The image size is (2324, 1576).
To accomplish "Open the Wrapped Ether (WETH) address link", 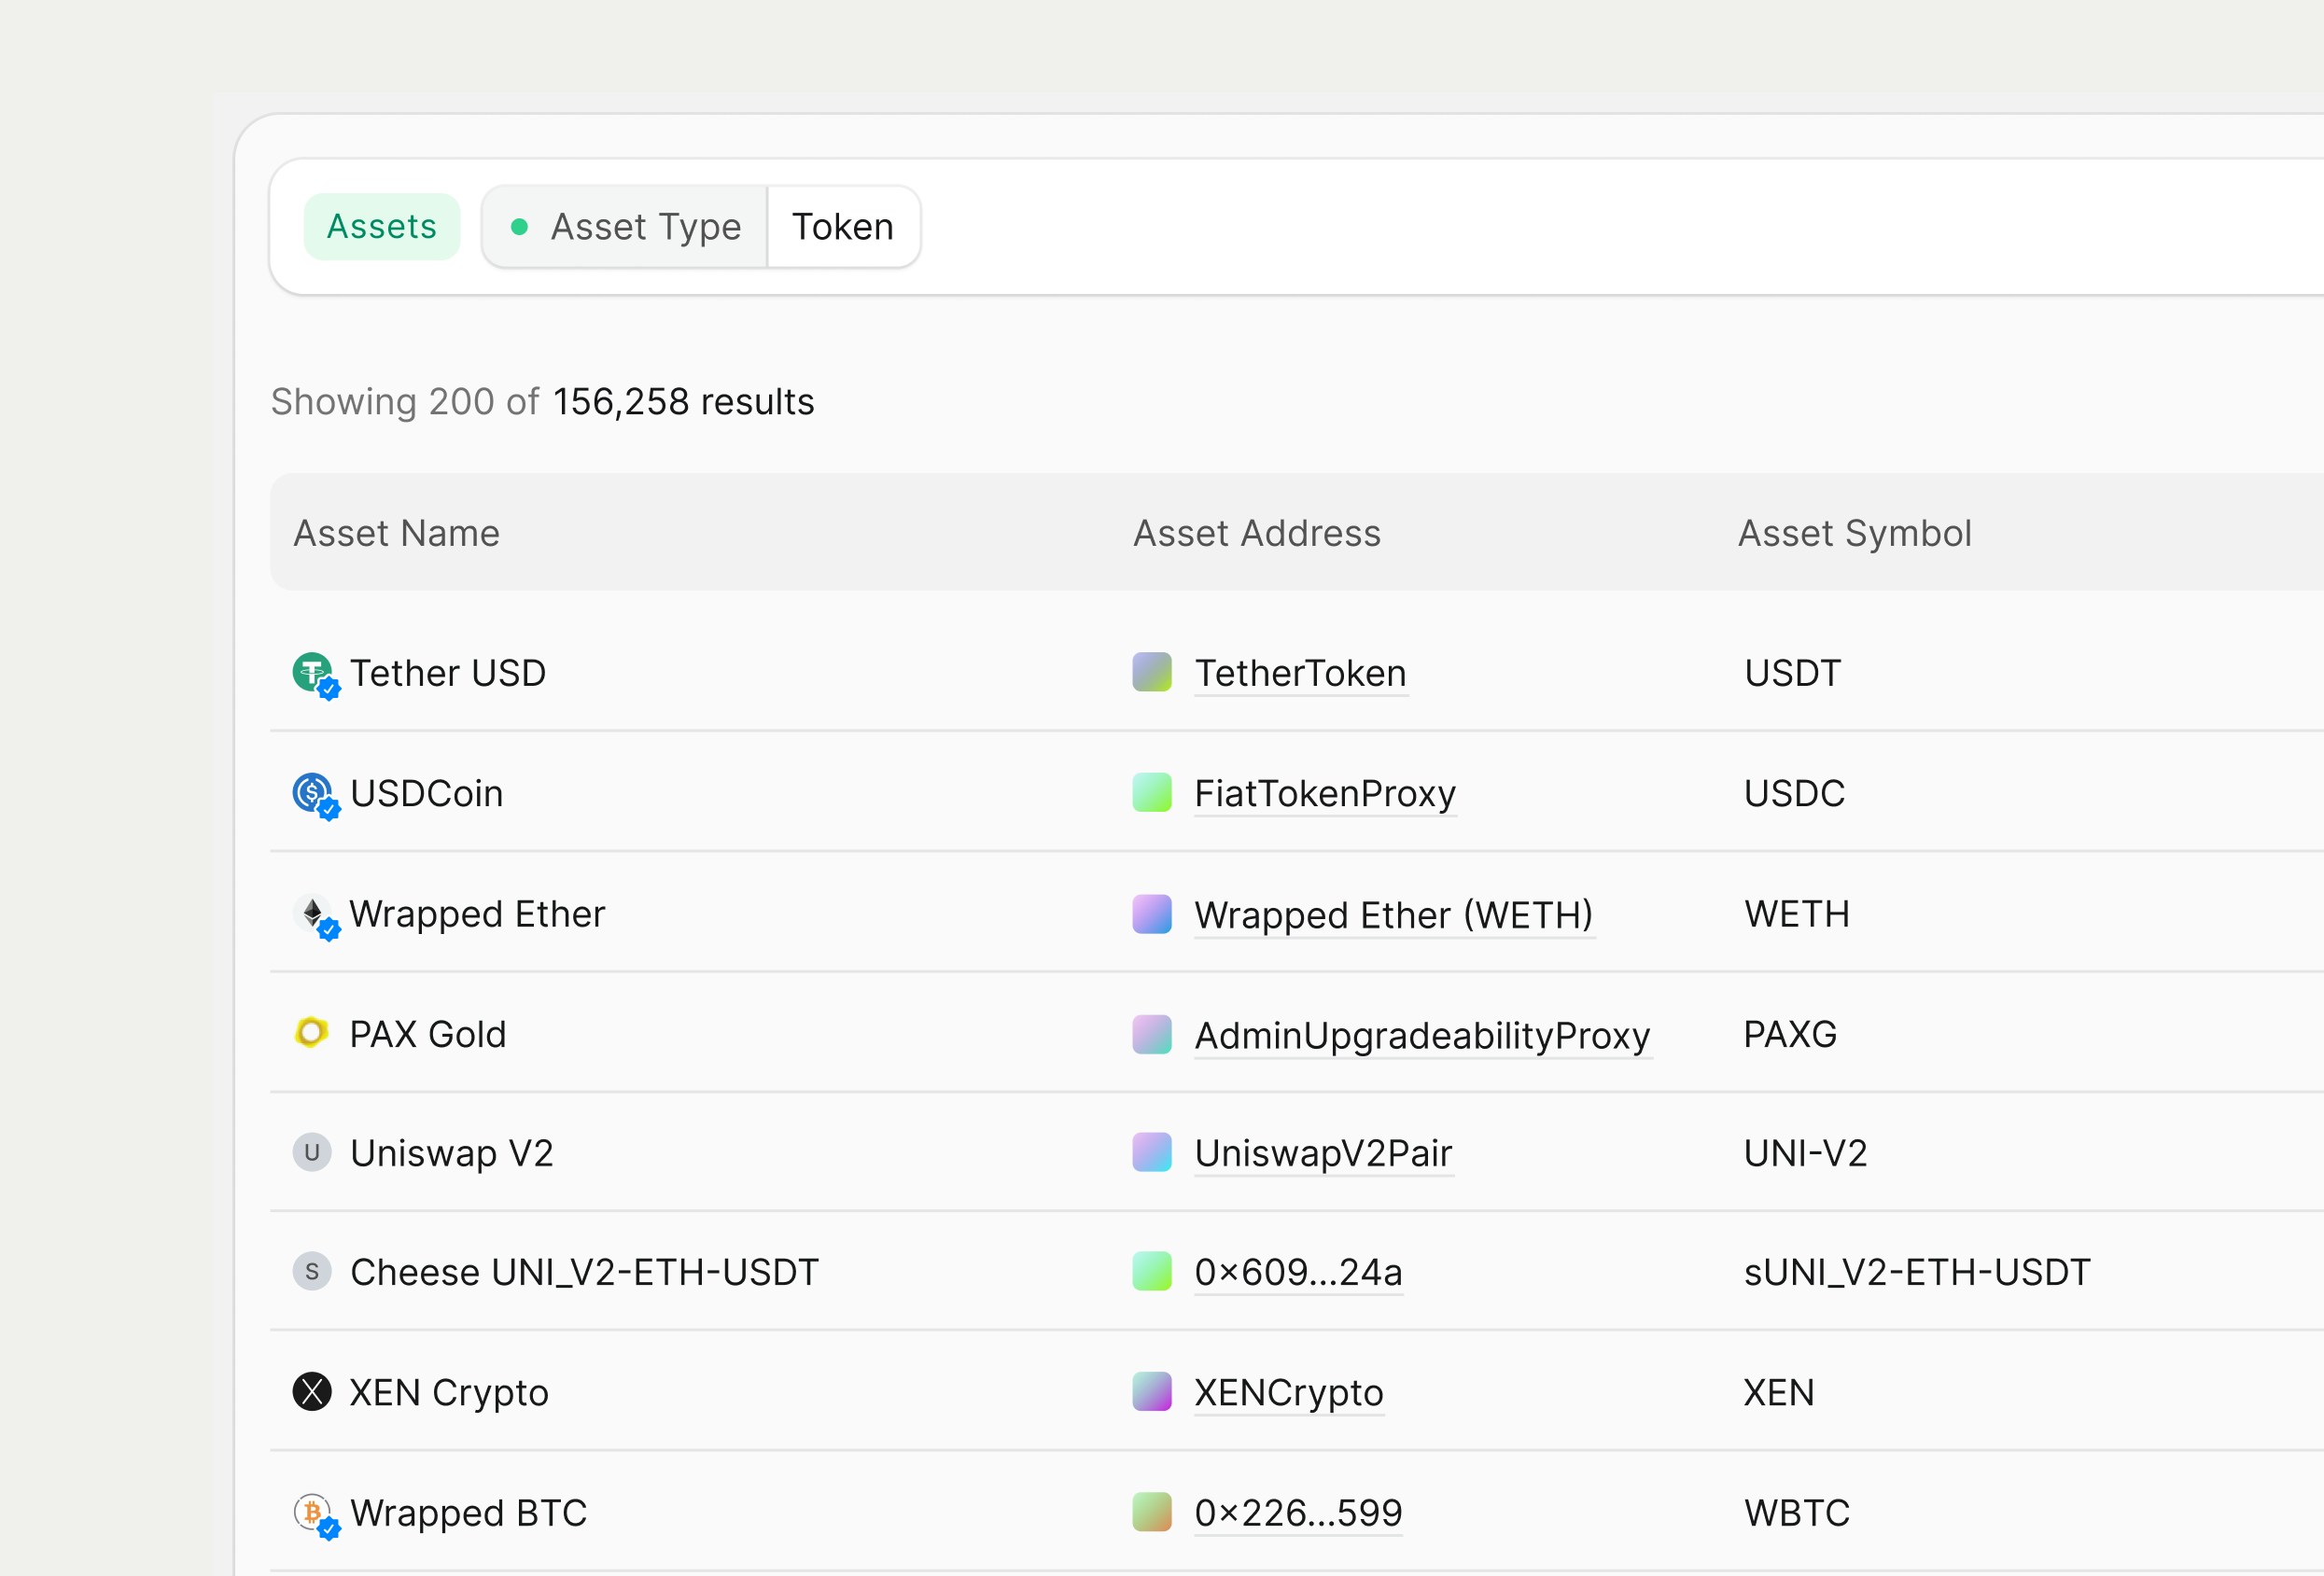I will 1393,914.
